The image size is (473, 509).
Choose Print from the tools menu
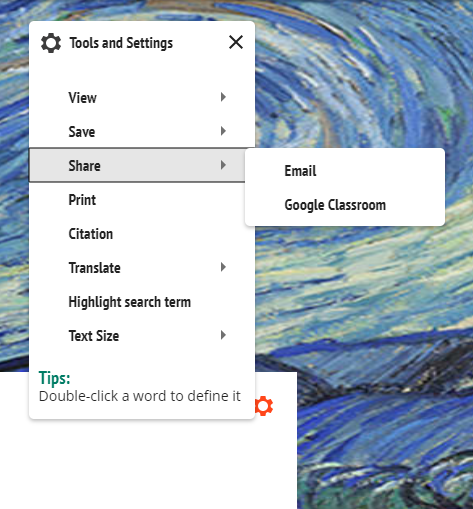[x=142, y=200]
